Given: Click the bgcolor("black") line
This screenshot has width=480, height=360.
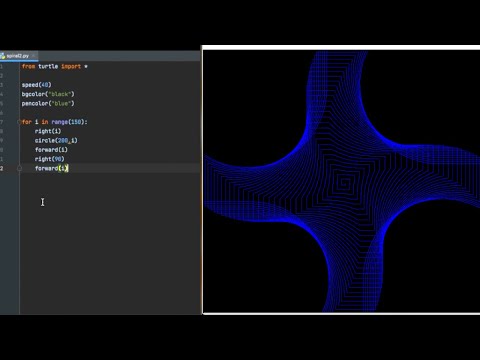Looking at the screenshot, I should tap(48, 94).
